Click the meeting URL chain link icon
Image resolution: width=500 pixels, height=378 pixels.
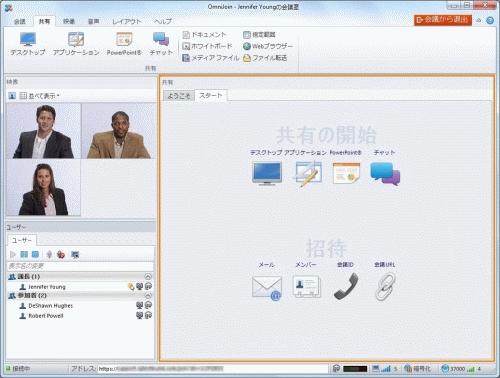click(385, 286)
